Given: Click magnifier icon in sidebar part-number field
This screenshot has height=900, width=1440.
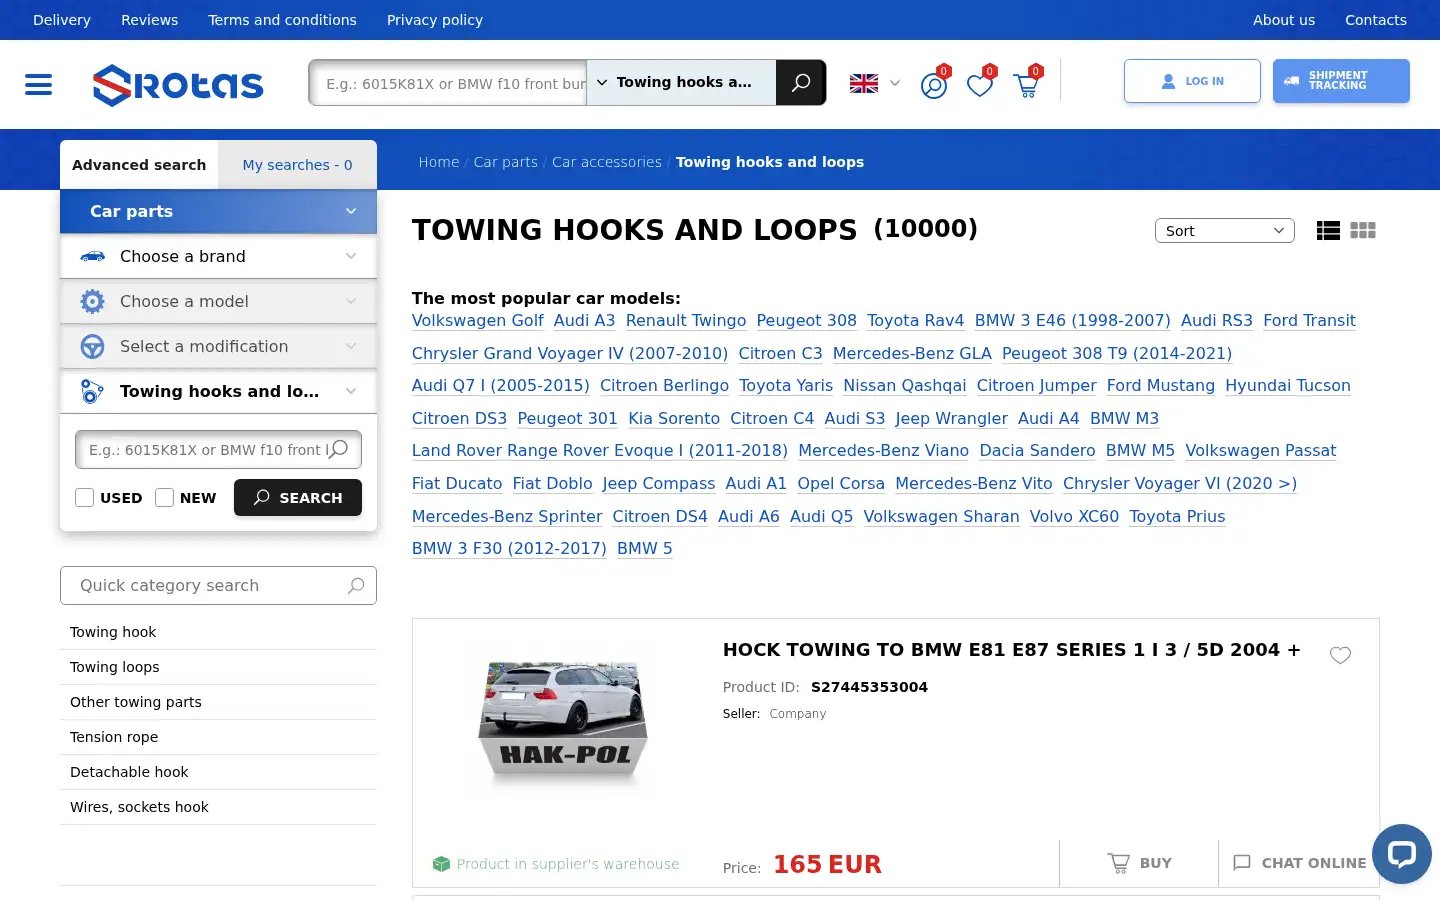Looking at the screenshot, I should [339, 449].
